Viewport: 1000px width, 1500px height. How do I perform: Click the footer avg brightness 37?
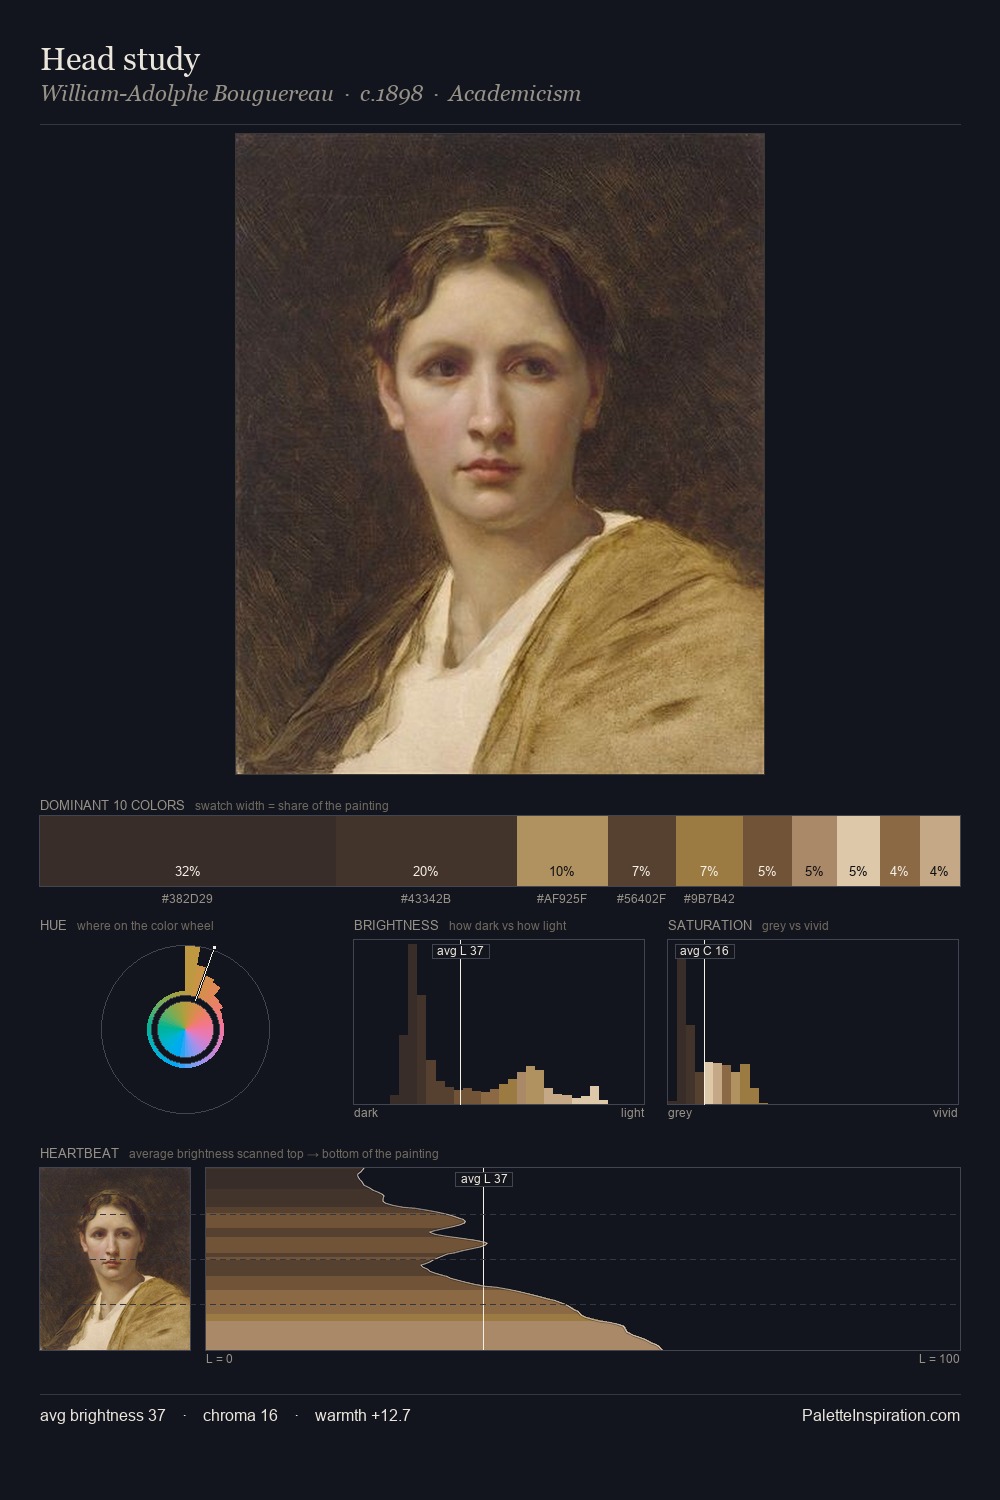click(x=103, y=1415)
